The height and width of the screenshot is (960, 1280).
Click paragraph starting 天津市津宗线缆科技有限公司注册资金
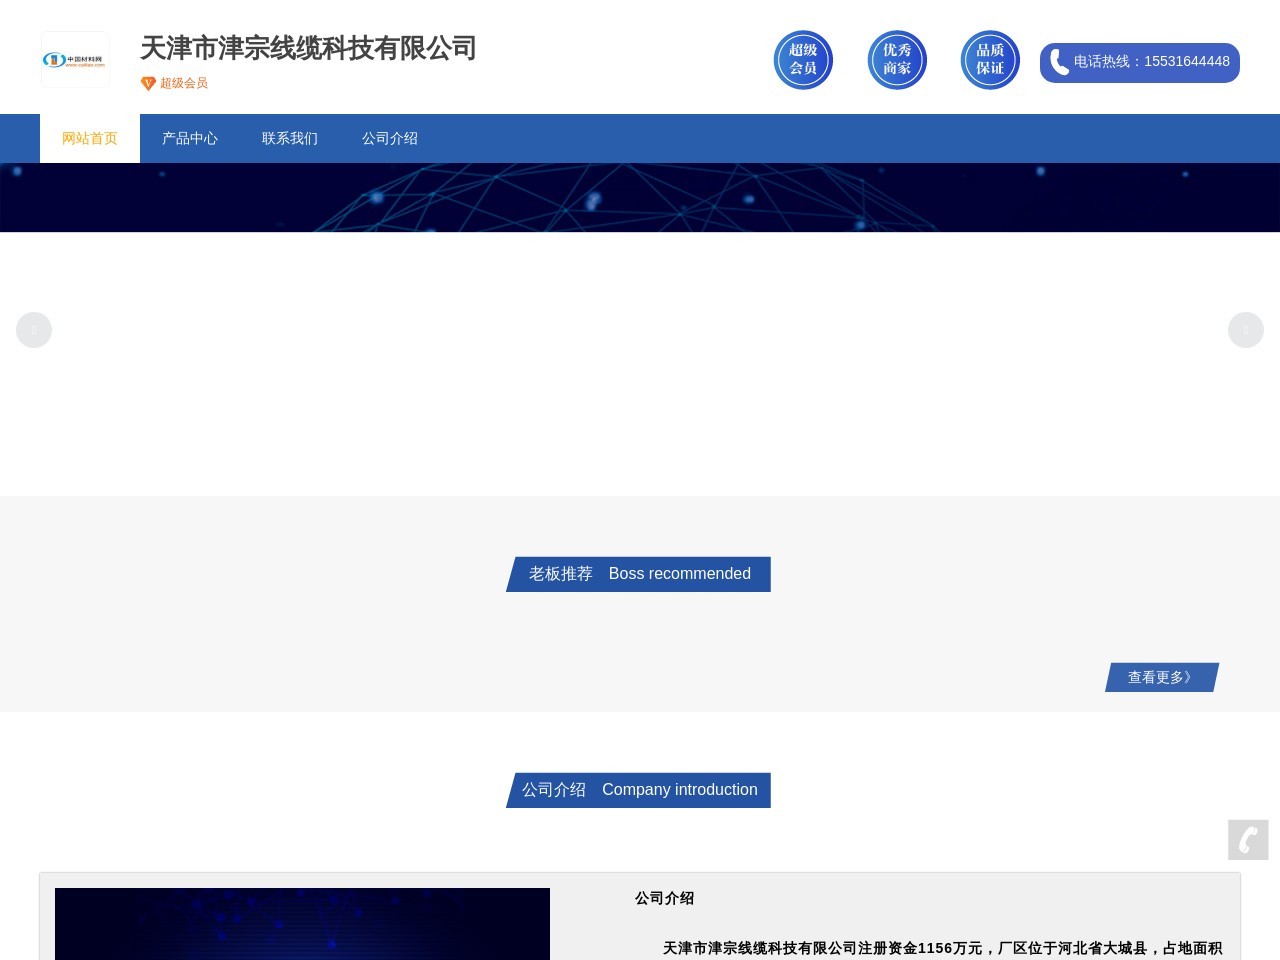tap(942, 948)
